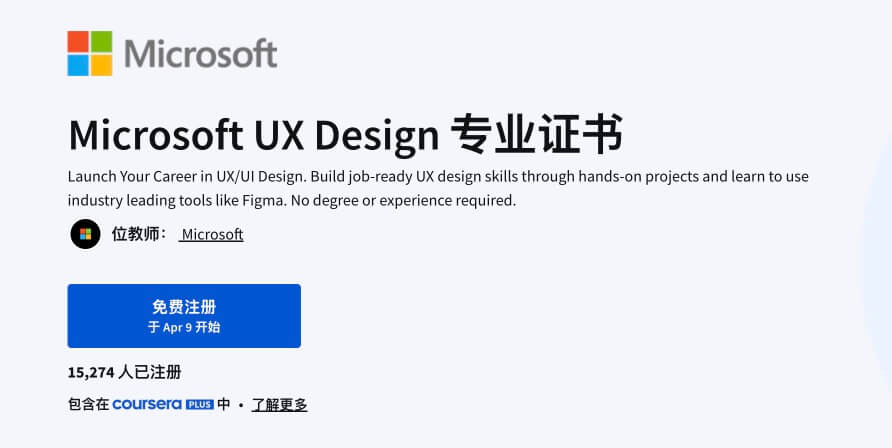Click the "Launch Your Career" description sentence
This screenshot has height=448, width=892.
coord(182,176)
